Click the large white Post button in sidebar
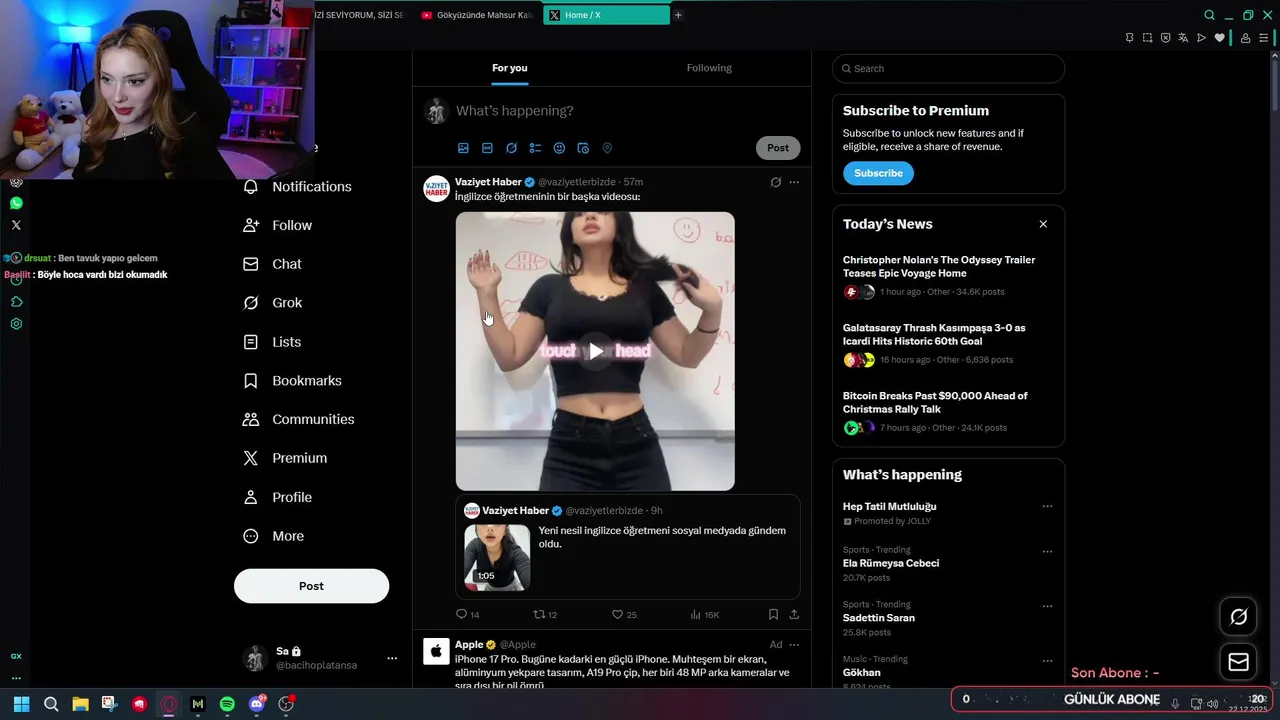The height and width of the screenshot is (720, 1280). 311,586
